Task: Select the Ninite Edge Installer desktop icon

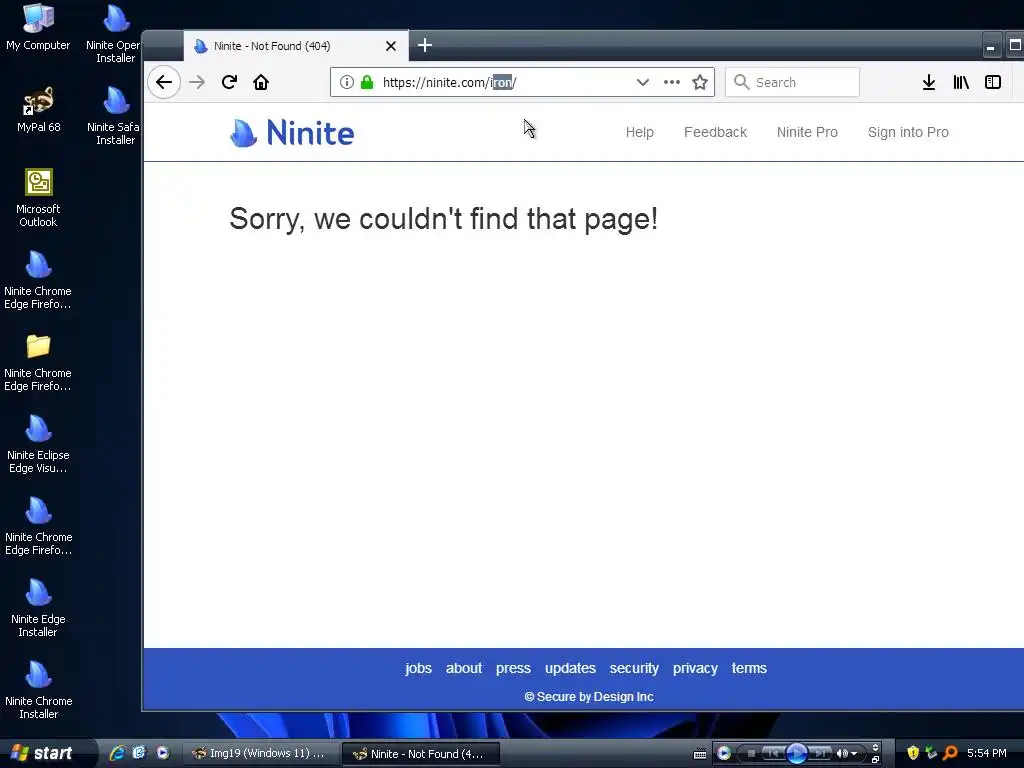Action: pyautogui.click(x=38, y=609)
